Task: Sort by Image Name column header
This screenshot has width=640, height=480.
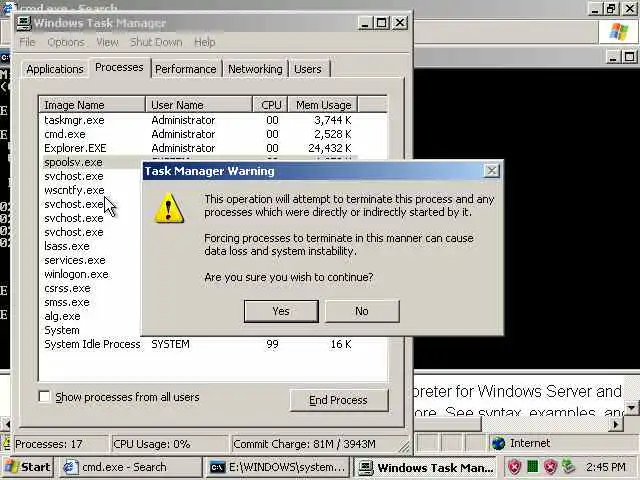Action: point(92,105)
